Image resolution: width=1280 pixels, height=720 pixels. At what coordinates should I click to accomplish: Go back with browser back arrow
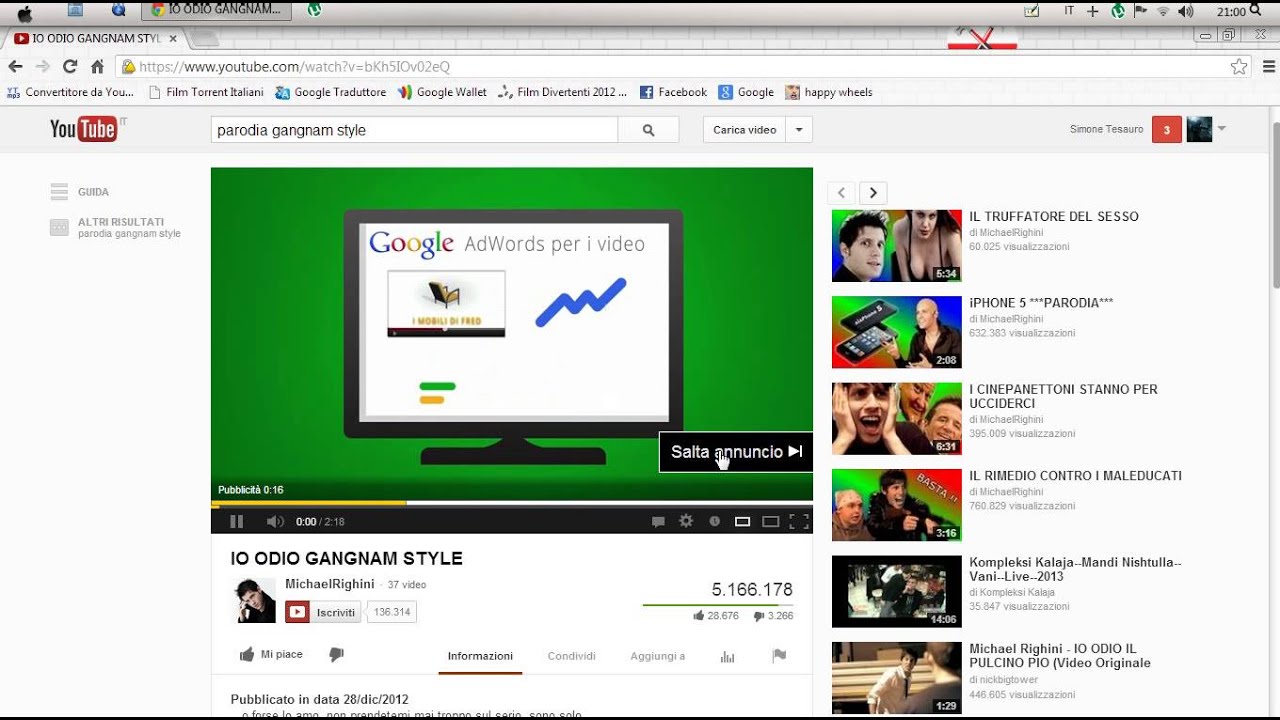15,67
